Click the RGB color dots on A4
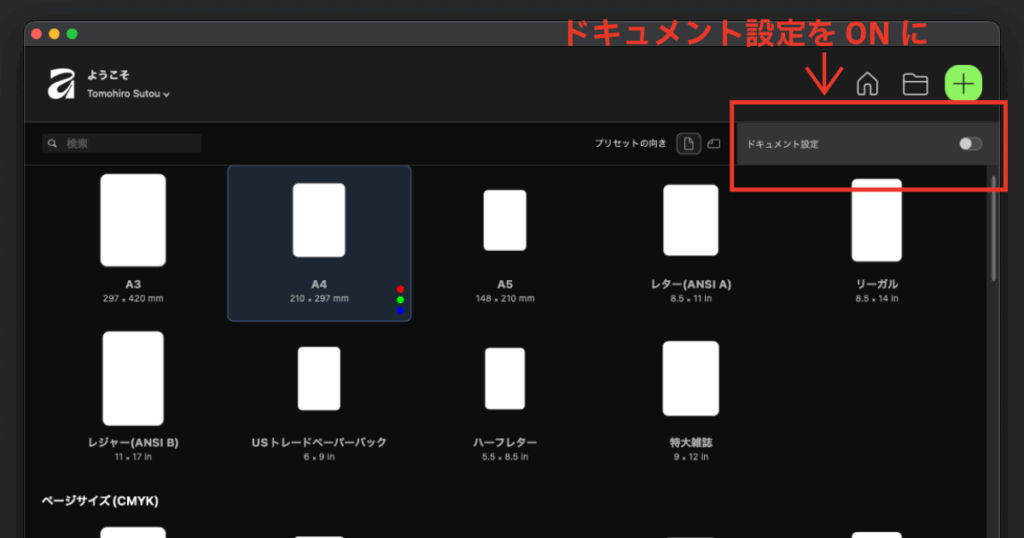 coord(400,300)
